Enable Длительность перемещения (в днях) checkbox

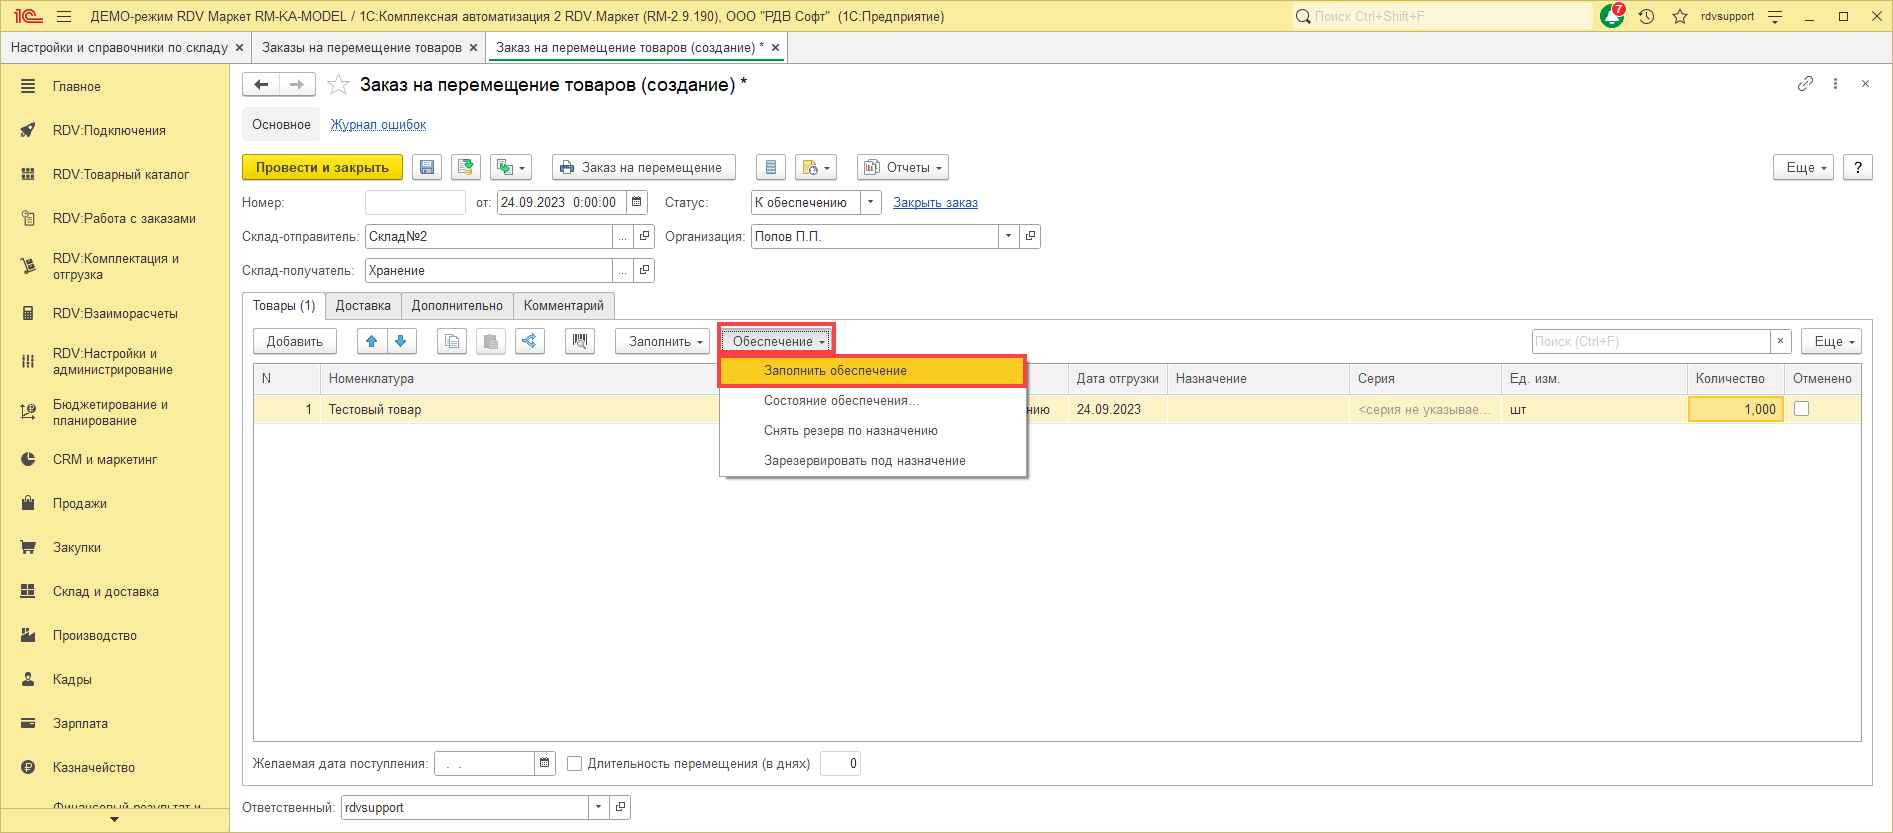point(574,764)
